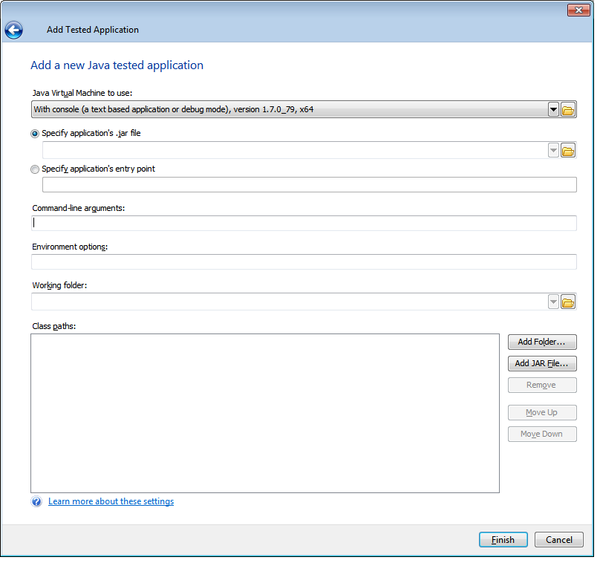Click into the Environment options field
Screen dimensions: 600x566
304,262
